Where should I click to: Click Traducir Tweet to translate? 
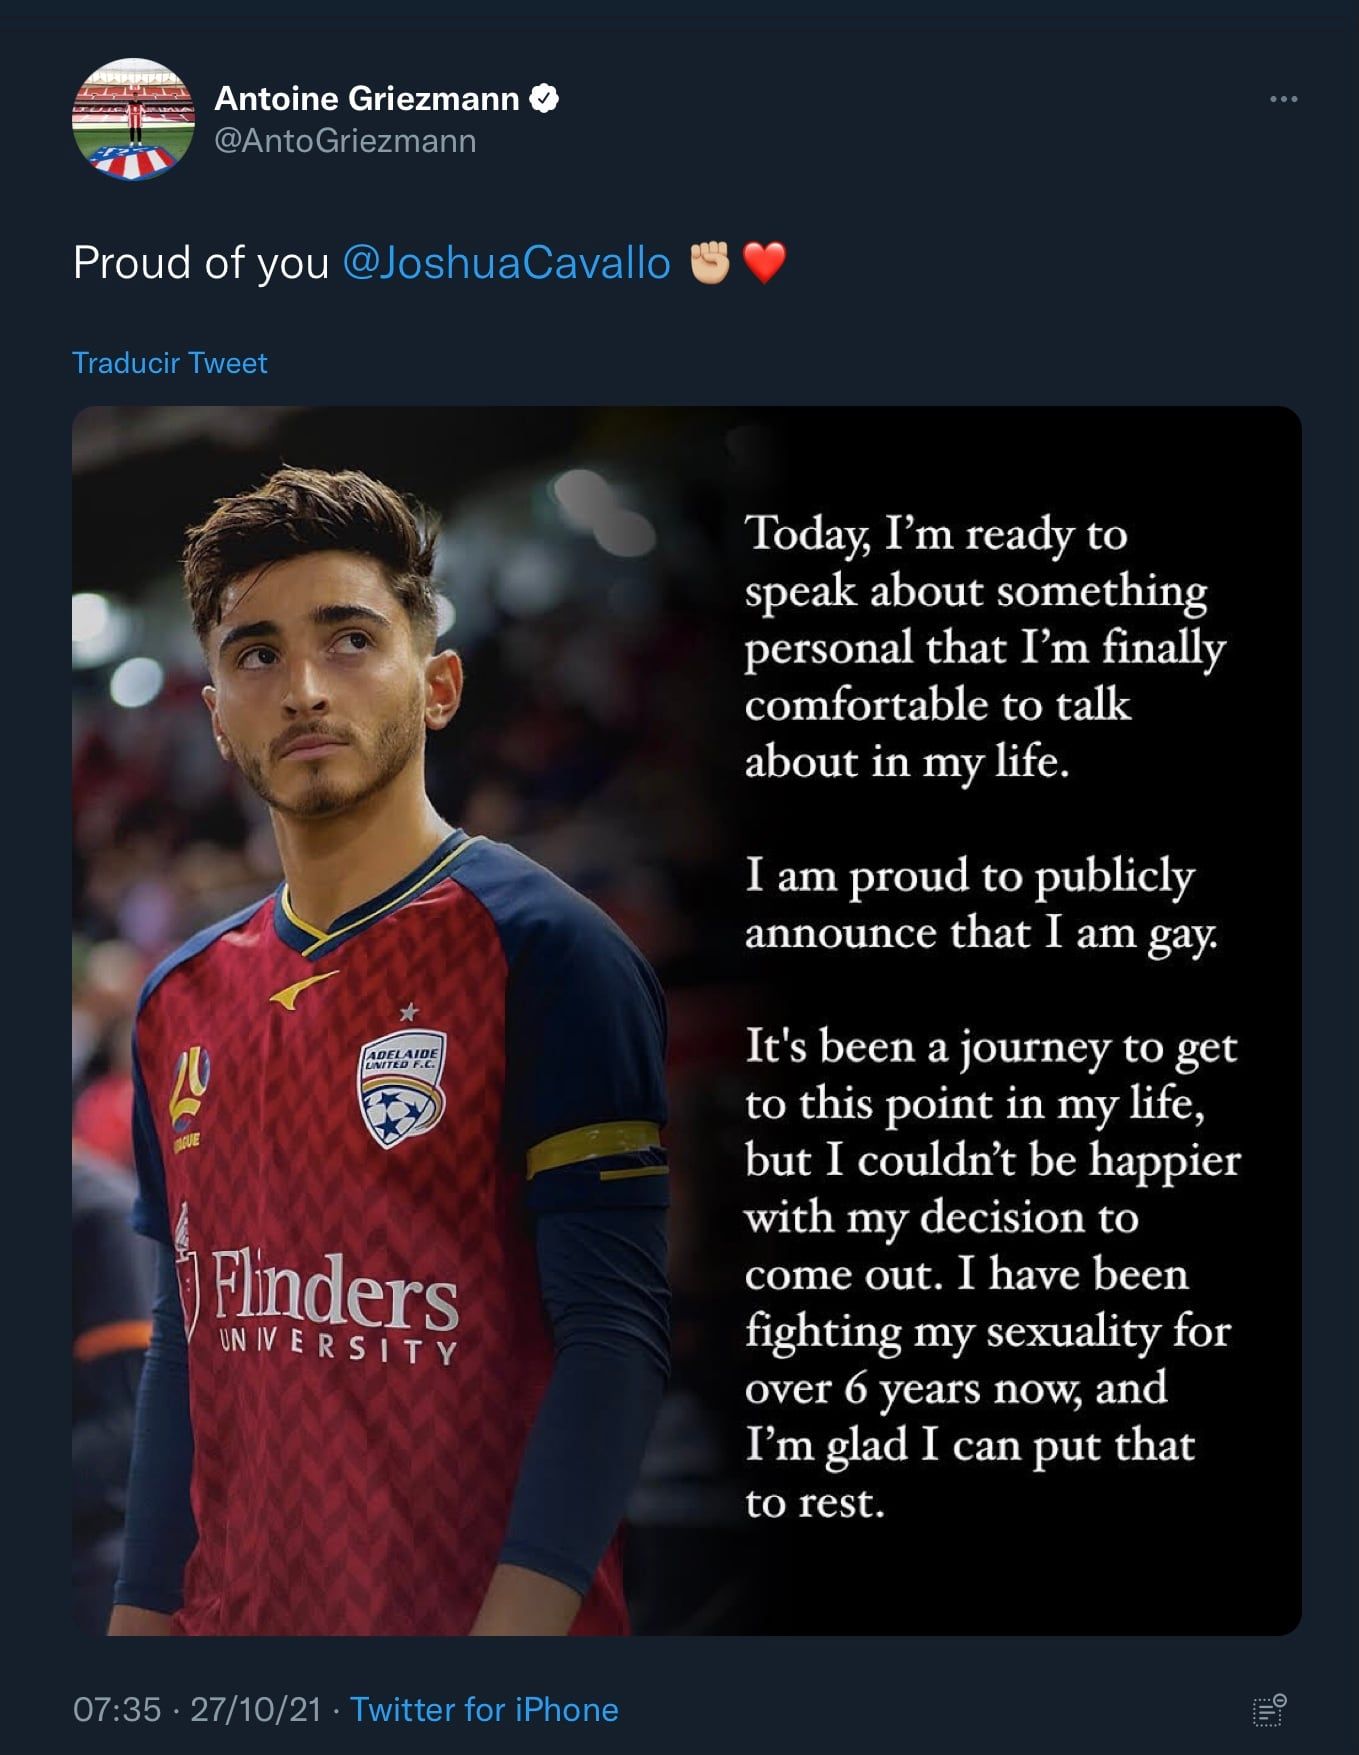pyautogui.click(x=170, y=363)
